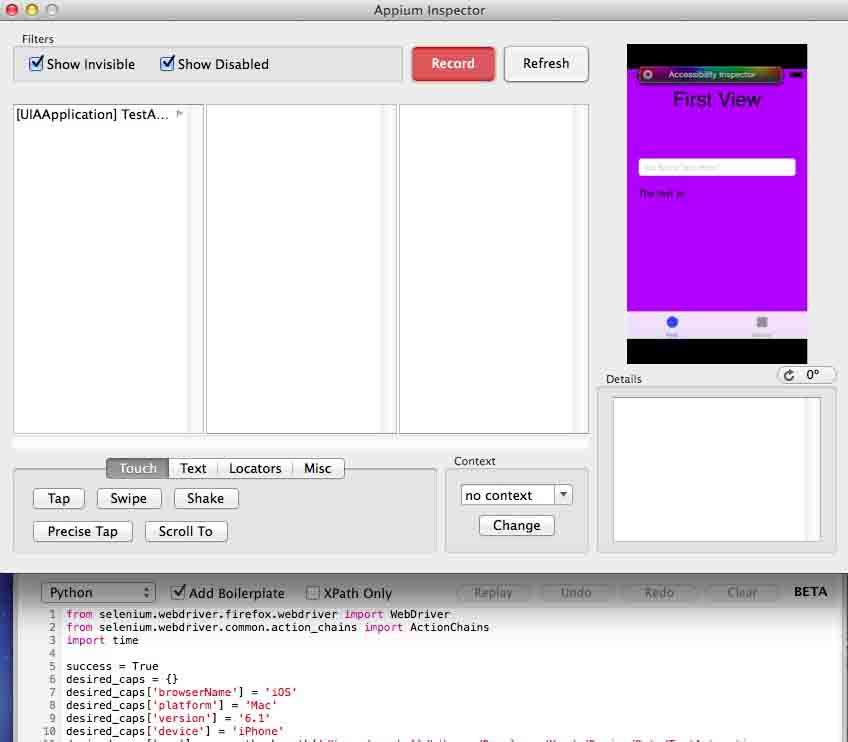
Task: Click the rotate 0° screenshot button
Action: coord(806,375)
